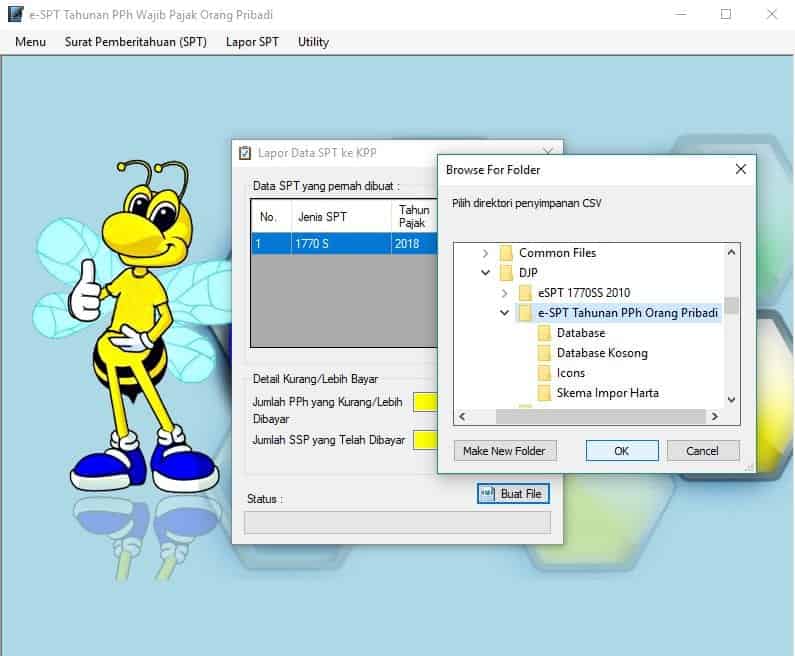This screenshot has height=656, width=795.
Task: Click the eSPT 1770SS 2010 folder icon
Action: 525,293
